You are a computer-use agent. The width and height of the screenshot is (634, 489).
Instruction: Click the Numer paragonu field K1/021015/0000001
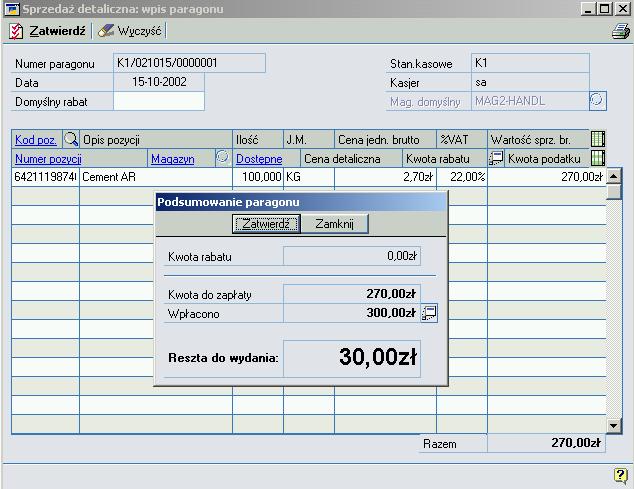point(189,63)
